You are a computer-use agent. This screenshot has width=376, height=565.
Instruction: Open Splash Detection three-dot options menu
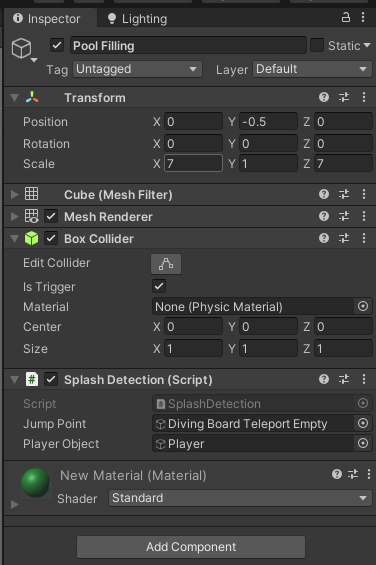coord(364,379)
